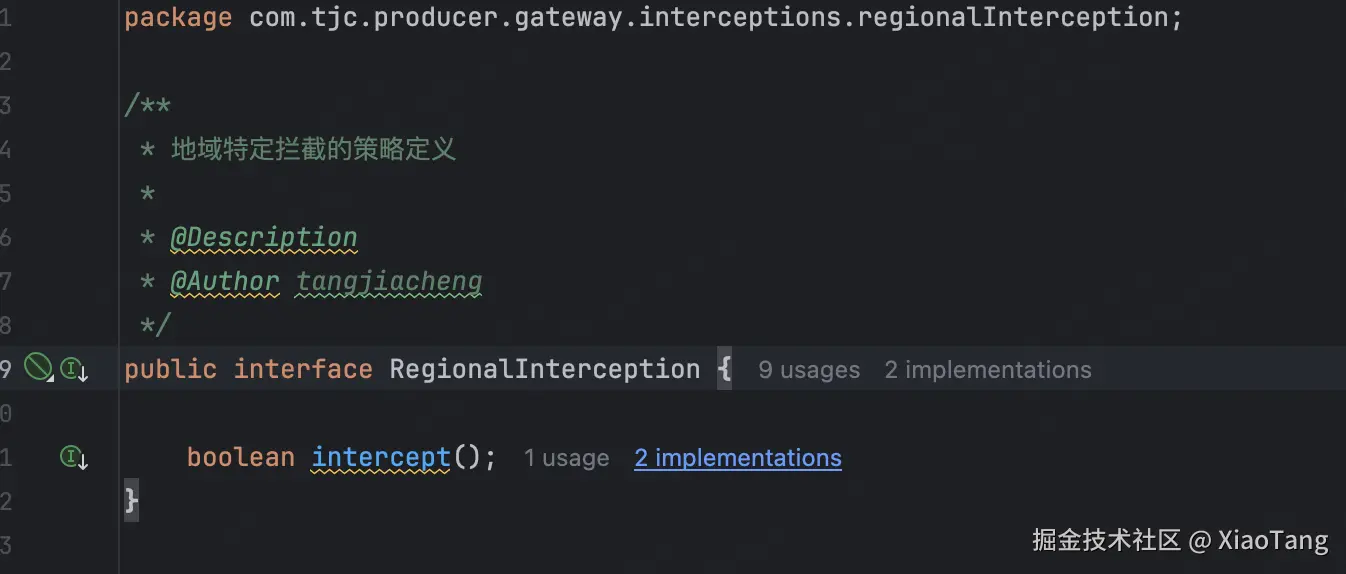Click the boolean return type keyword
1346x574 pixels.
pos(241,457)
